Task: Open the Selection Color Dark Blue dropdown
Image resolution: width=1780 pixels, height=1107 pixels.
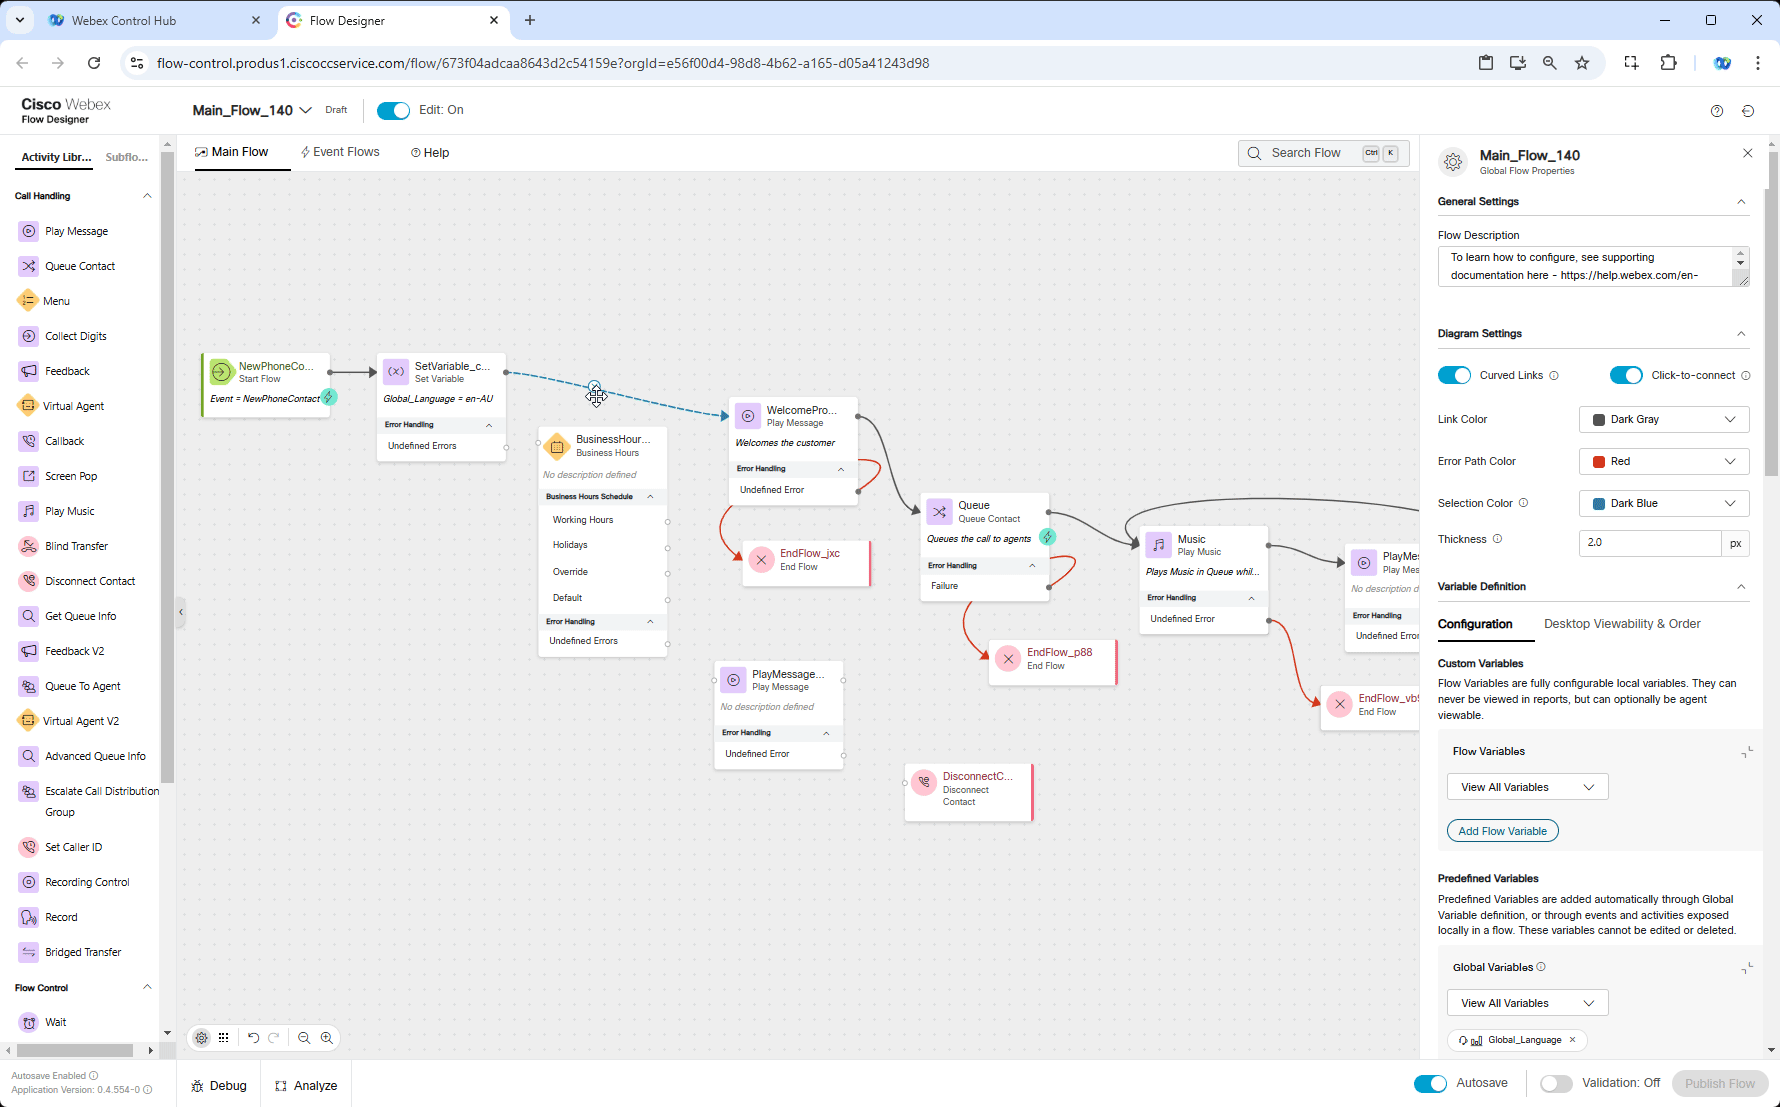Action: click(x=1664, y=503)
